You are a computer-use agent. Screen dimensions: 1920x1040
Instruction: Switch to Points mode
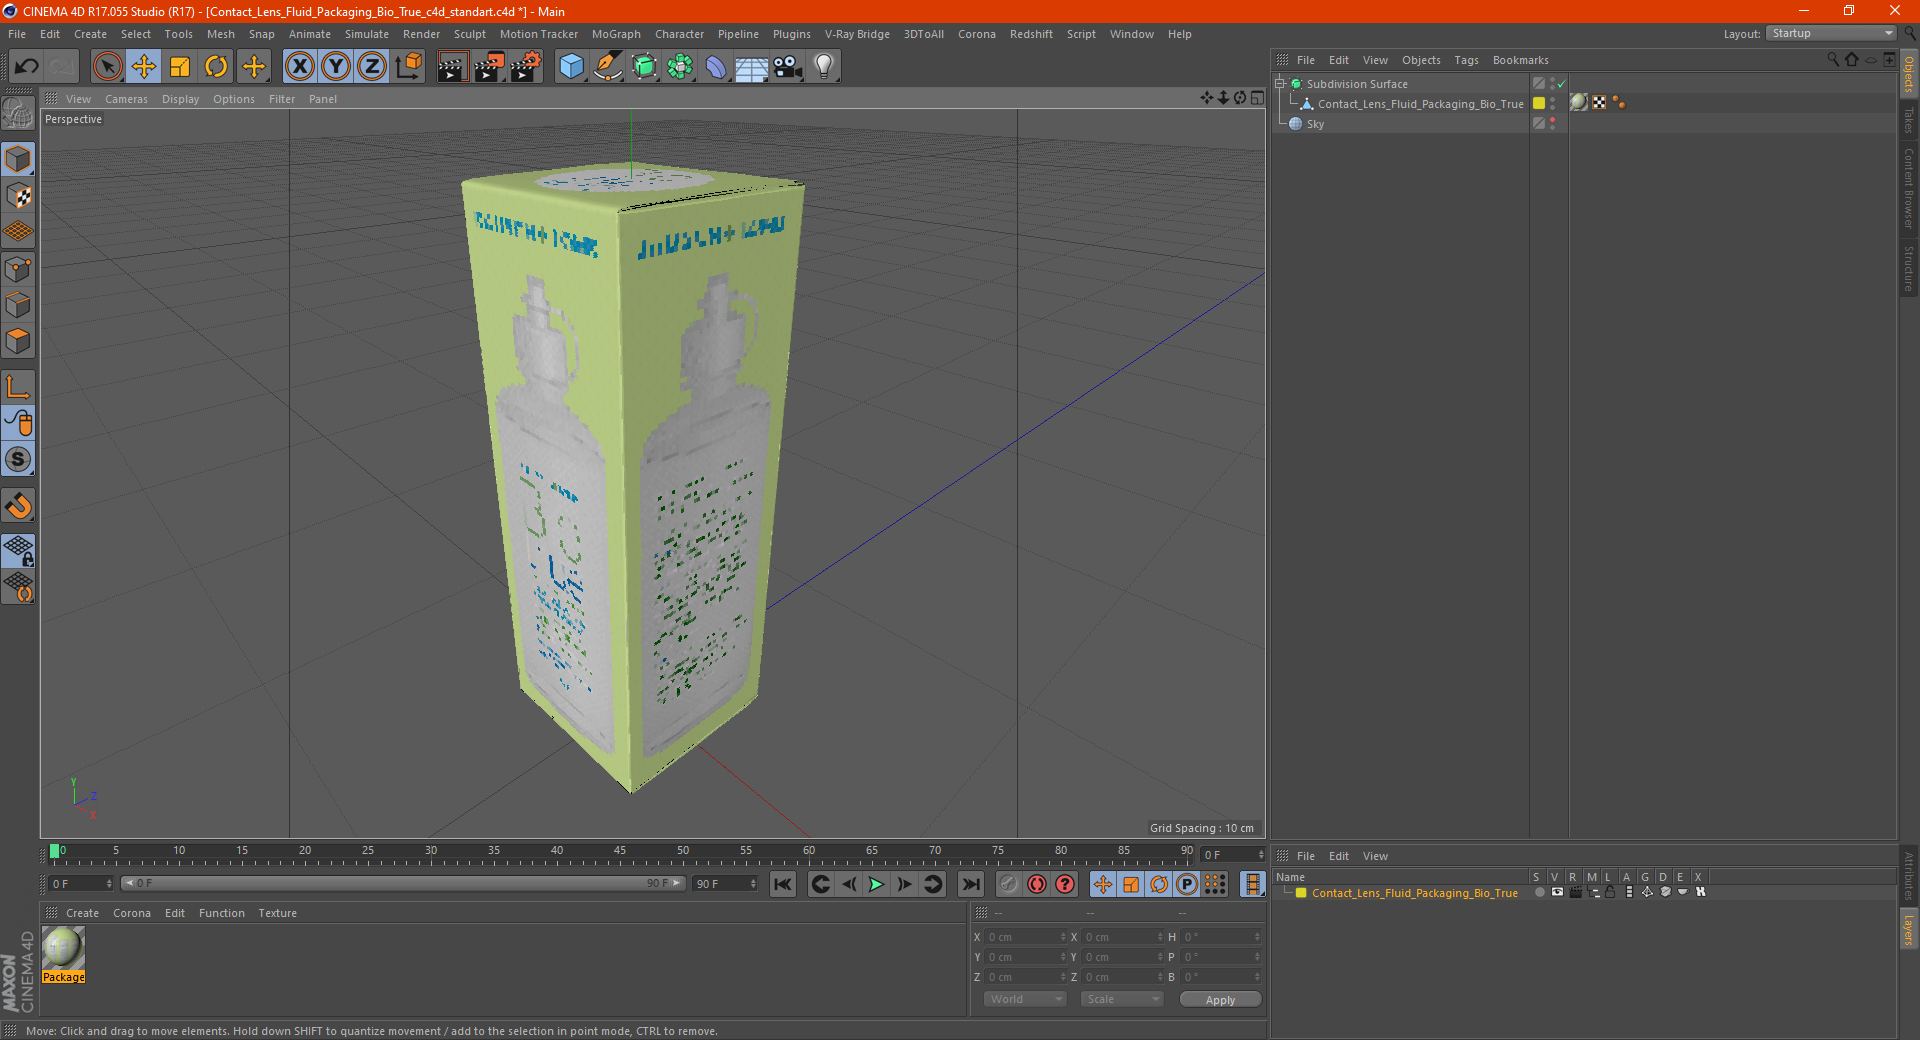point(19,269)
